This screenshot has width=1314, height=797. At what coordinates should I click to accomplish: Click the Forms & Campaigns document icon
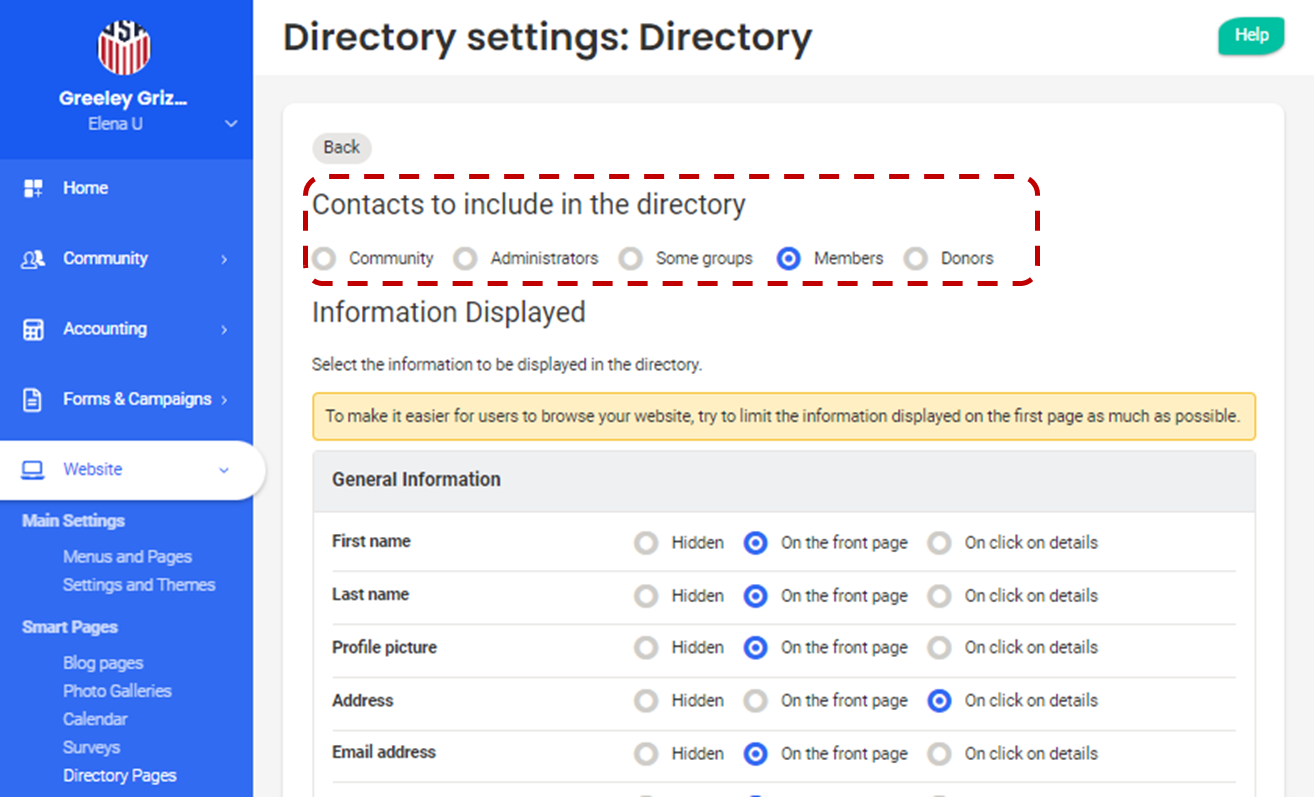coord(33,400)
